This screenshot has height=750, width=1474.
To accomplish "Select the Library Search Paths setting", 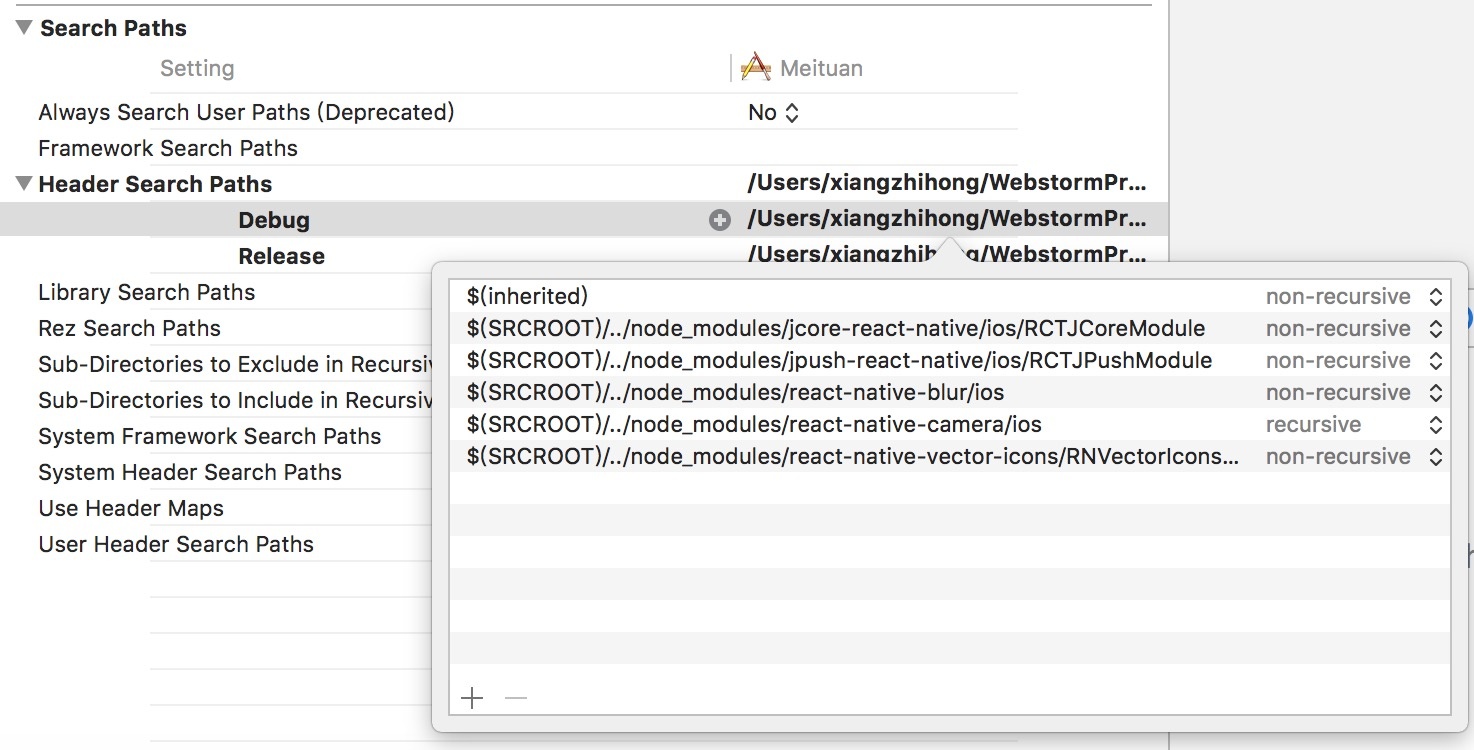I will point(146,292).
